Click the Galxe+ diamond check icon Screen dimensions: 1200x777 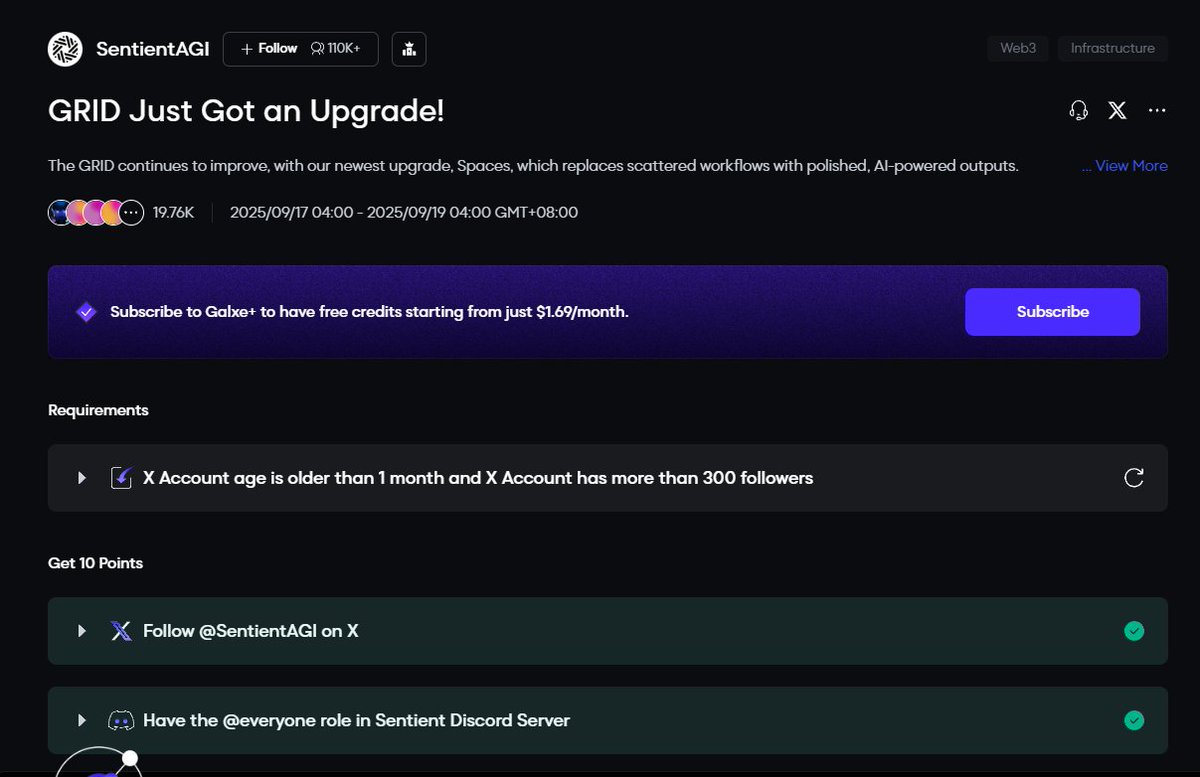point(86,312)
